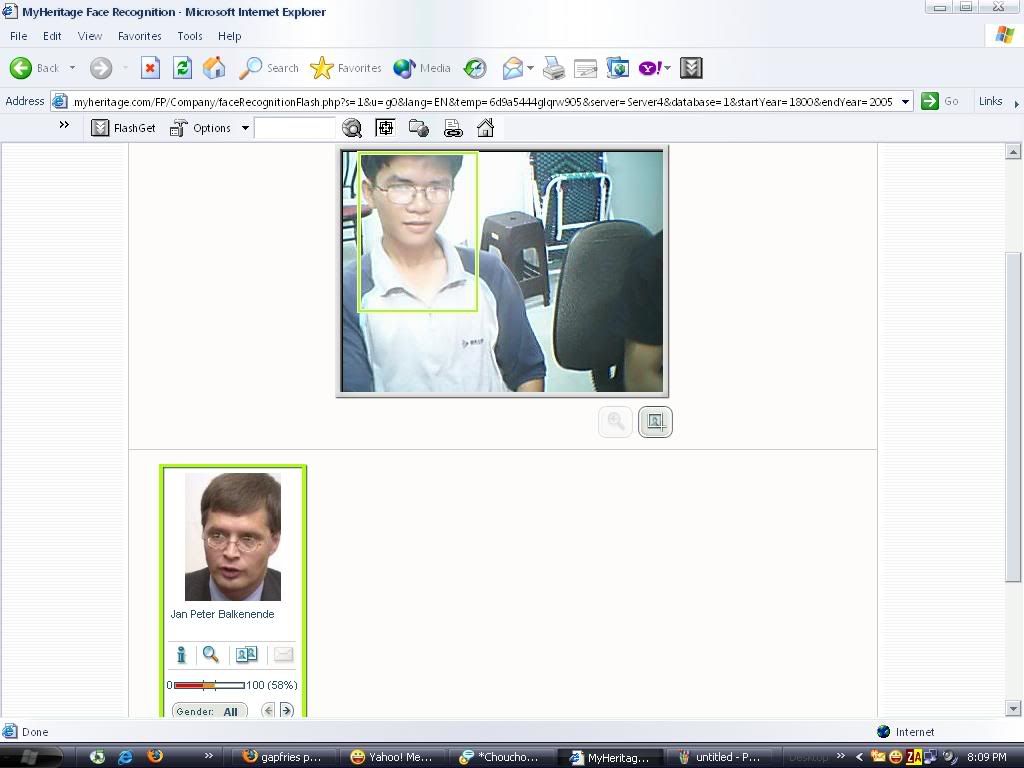Open the Favorites menu
1024x768 pixels.
click(x=140, y=37)
